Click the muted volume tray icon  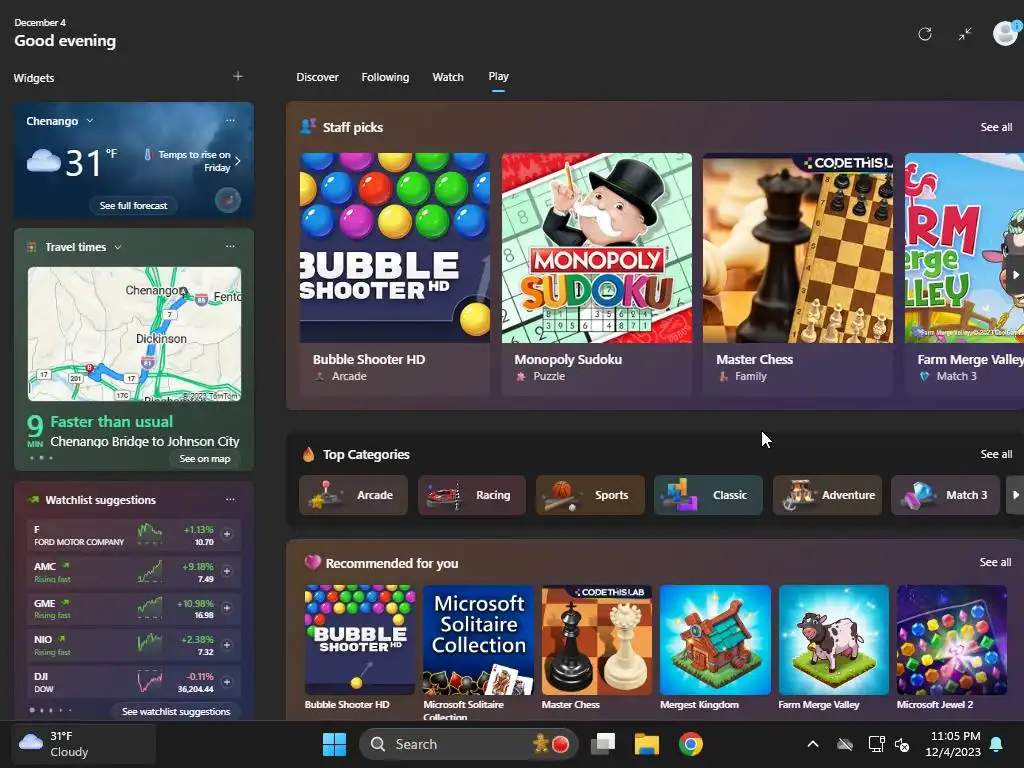point(902,744)
